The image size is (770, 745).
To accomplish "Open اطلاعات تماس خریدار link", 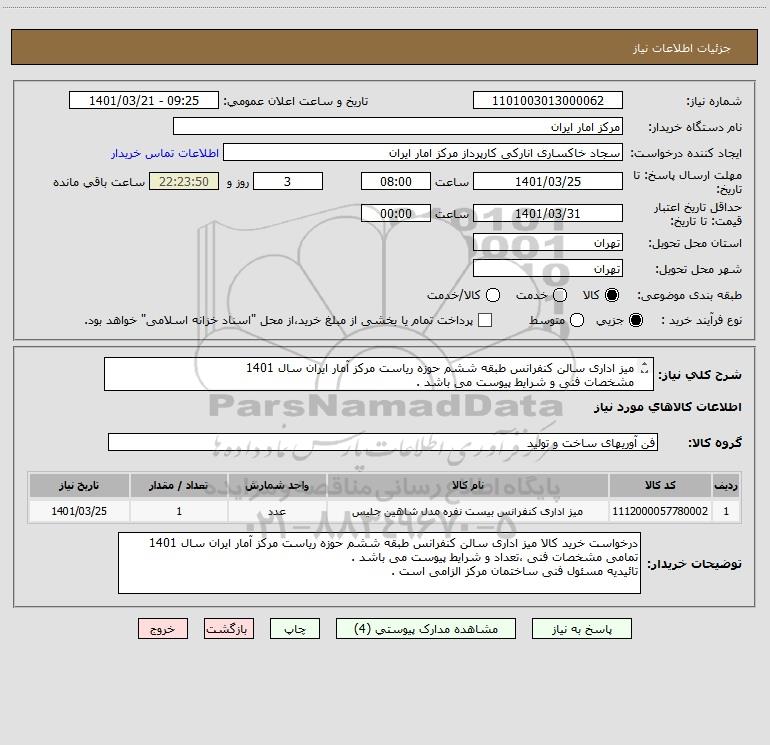I will coord(165,153).
